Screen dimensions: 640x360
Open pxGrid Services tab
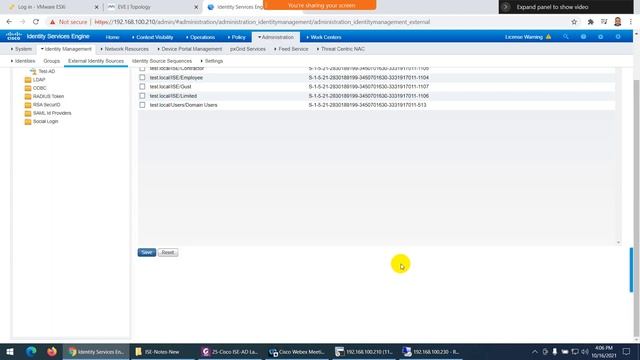pyautogui.click(x=247, y=49)
